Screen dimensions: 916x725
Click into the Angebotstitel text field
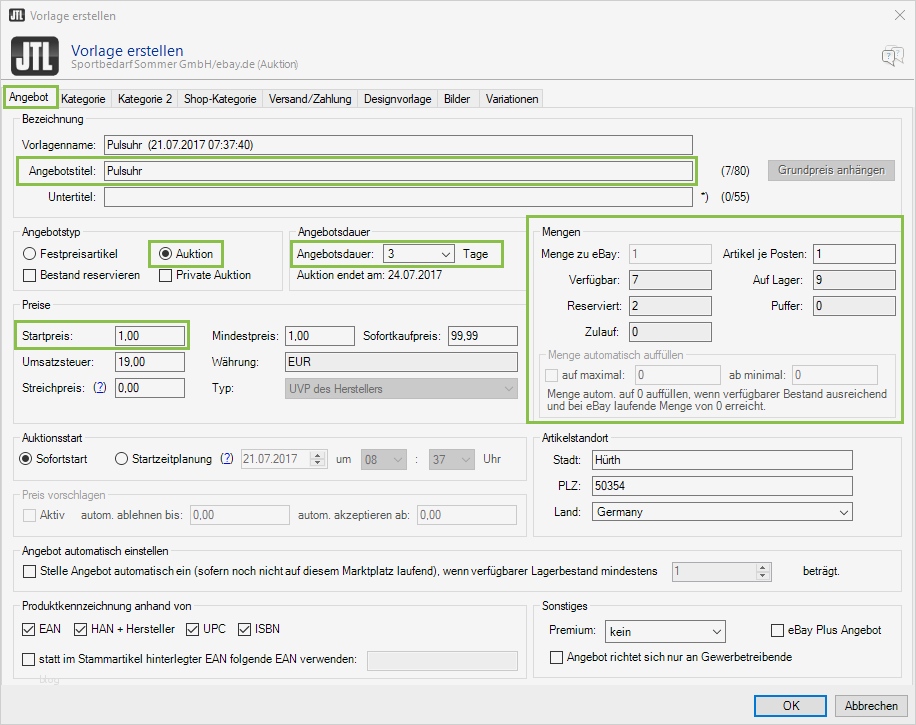(398, 171)
